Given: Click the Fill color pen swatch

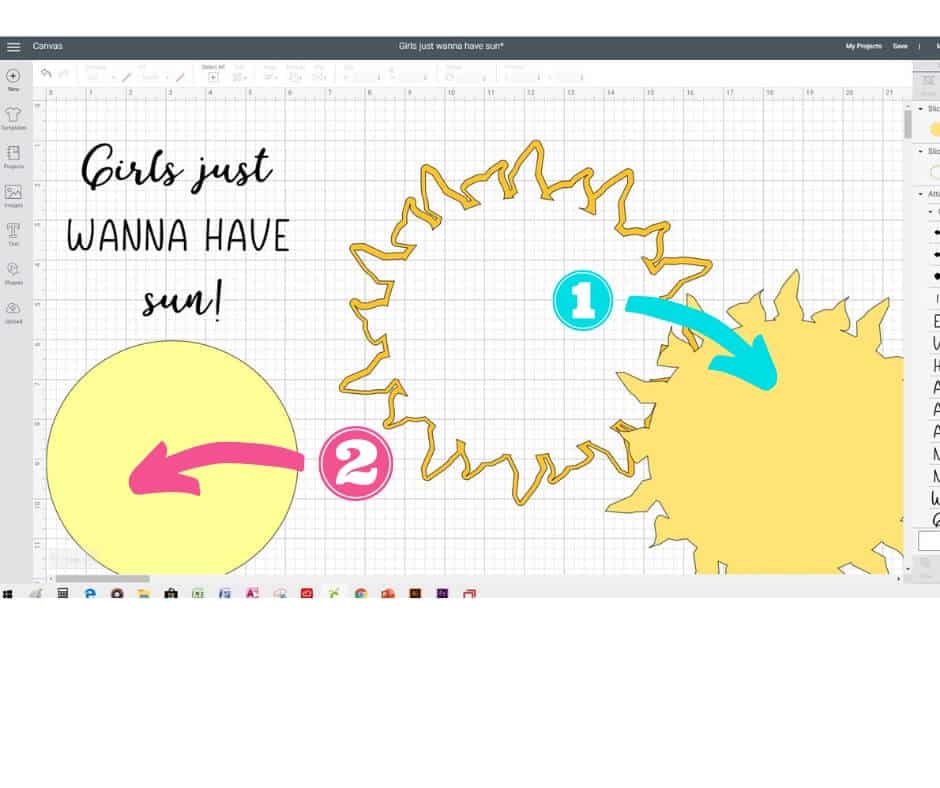Looking at the screenshot, I should click(x=180, y=77).
